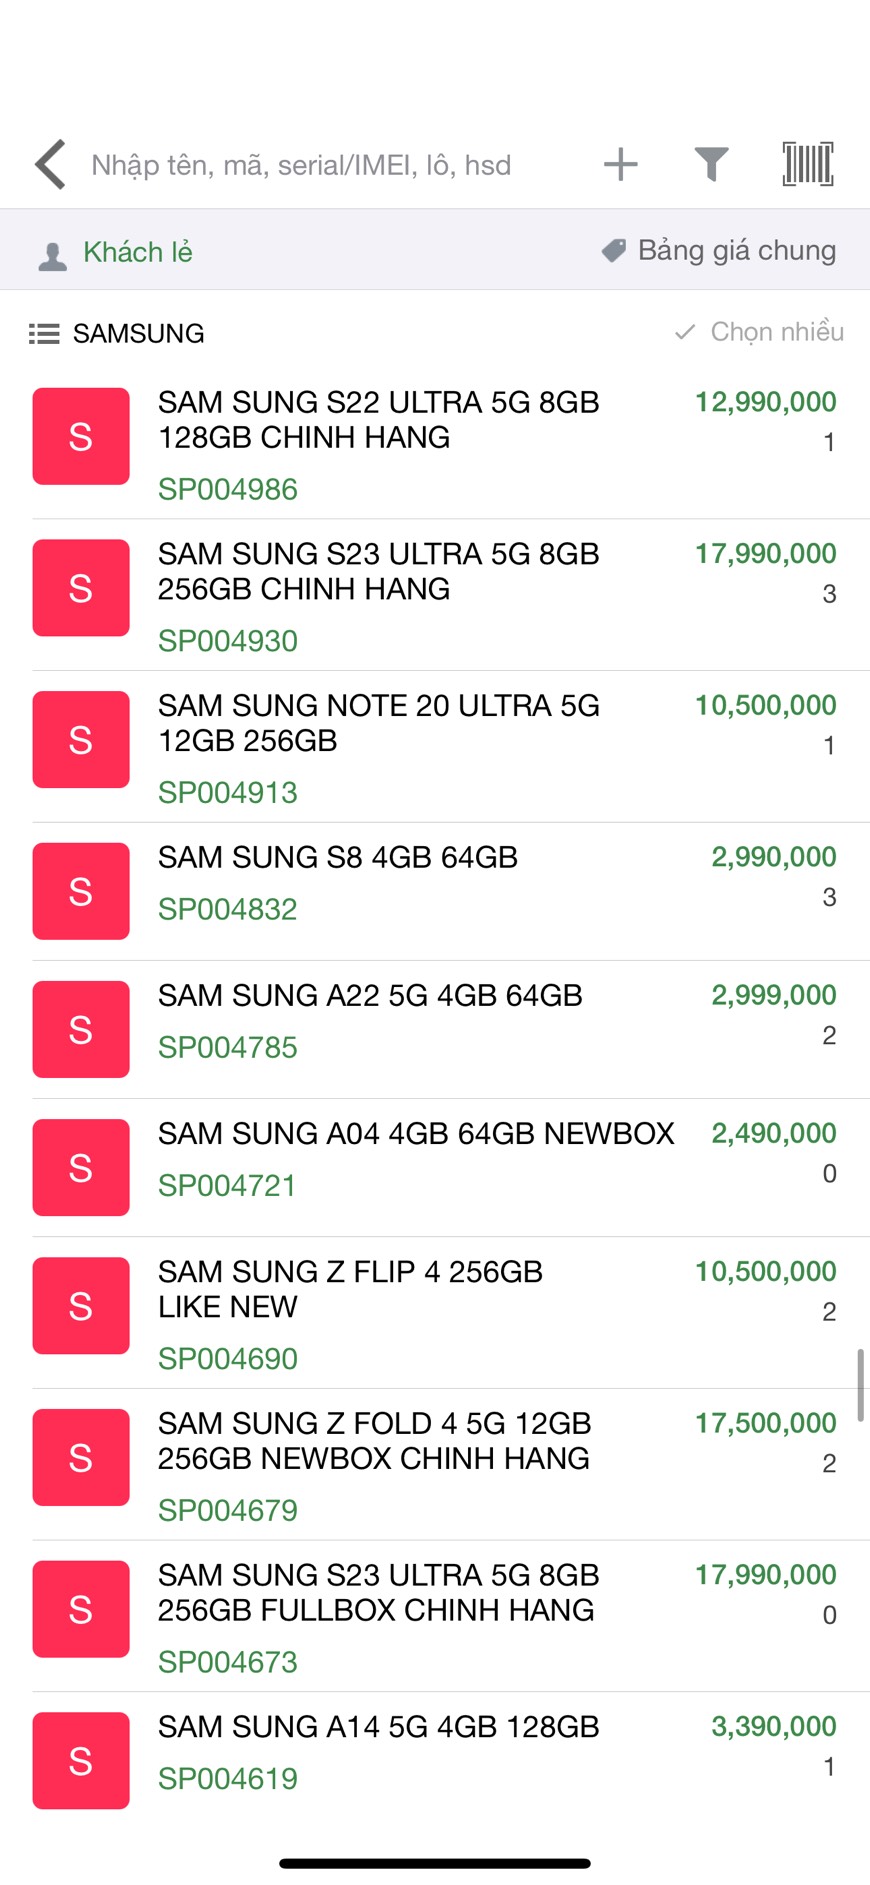Image resolution: width=870 pixels, height=1885 pixels.
Task: Tap the barcode scanner icon
Action: click(x=807, y=164)
